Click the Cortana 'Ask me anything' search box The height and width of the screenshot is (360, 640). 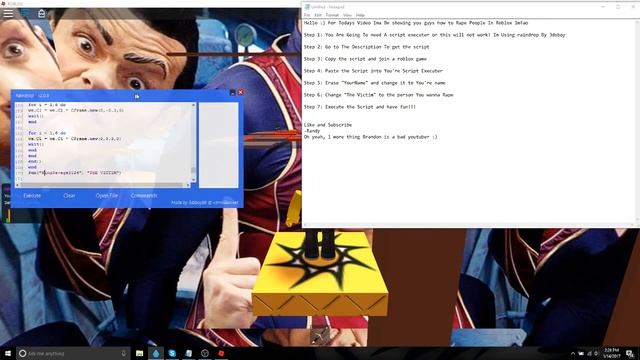pyautogui.click(x=73, y=353)
